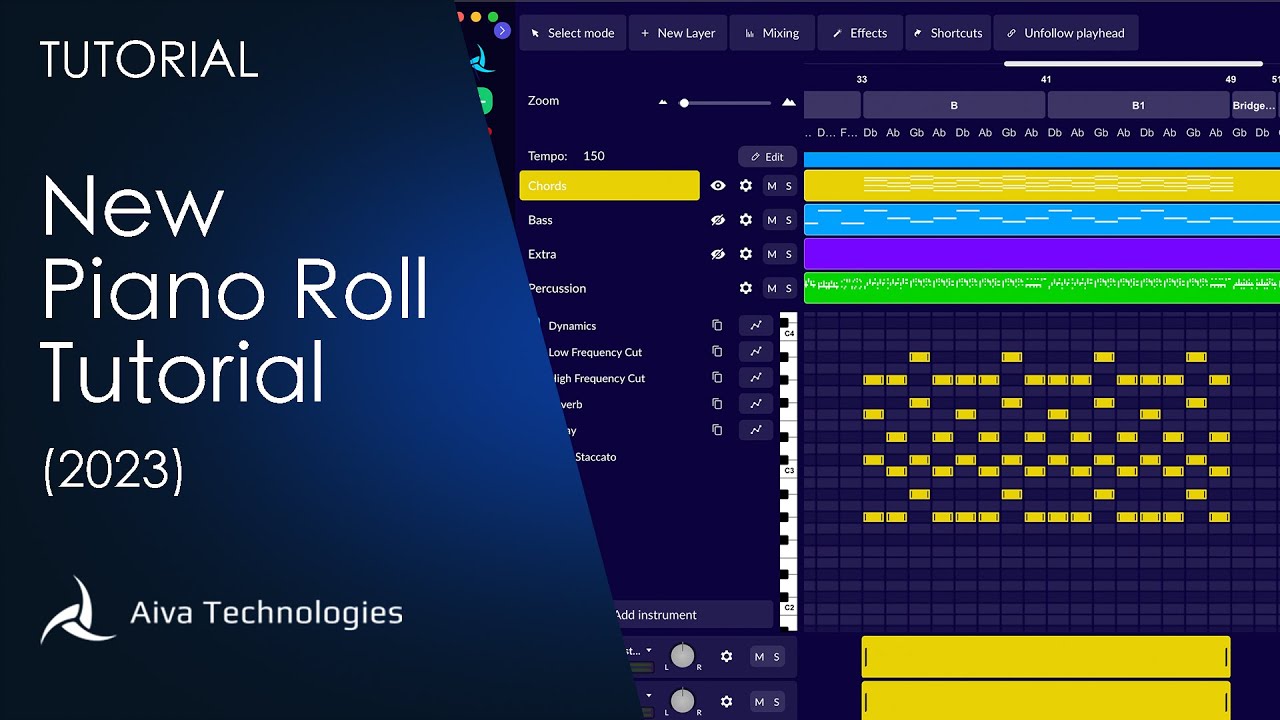Copy the Reverb automation

pos(717,404)
